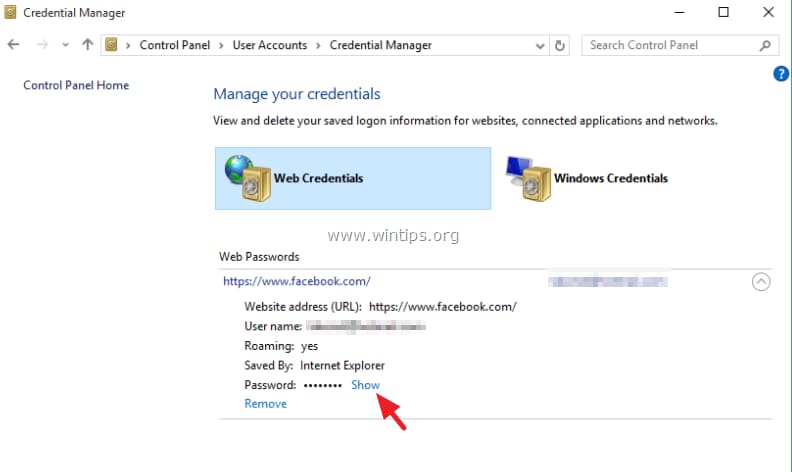Collapse the facebook.com credential entry
The height and width of the screenshot is (472, 792).
[x=761, y=281]
